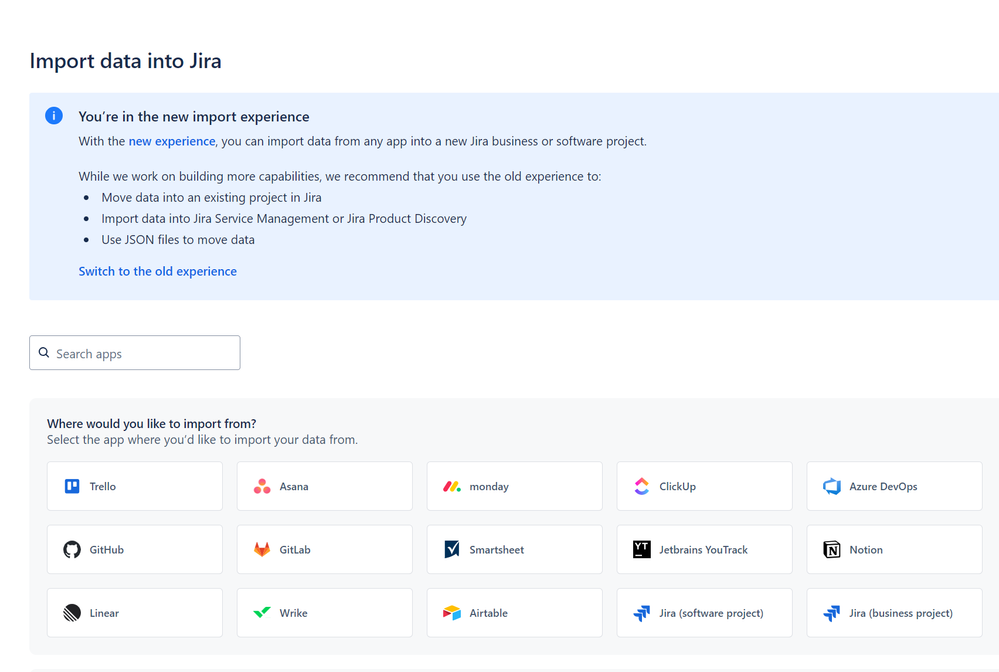Click the search magnifier icon
This screenshot has width=999, height=672.
44,353
